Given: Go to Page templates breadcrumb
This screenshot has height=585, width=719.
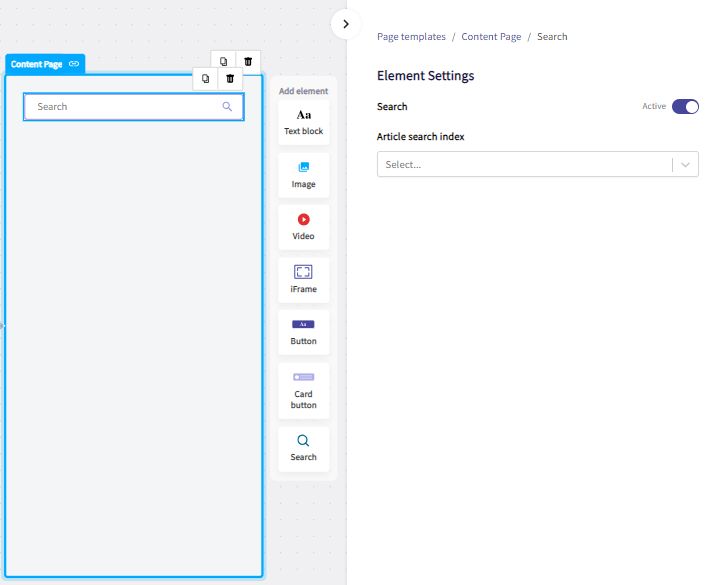Looking at the screenshot, I should 411,37.
